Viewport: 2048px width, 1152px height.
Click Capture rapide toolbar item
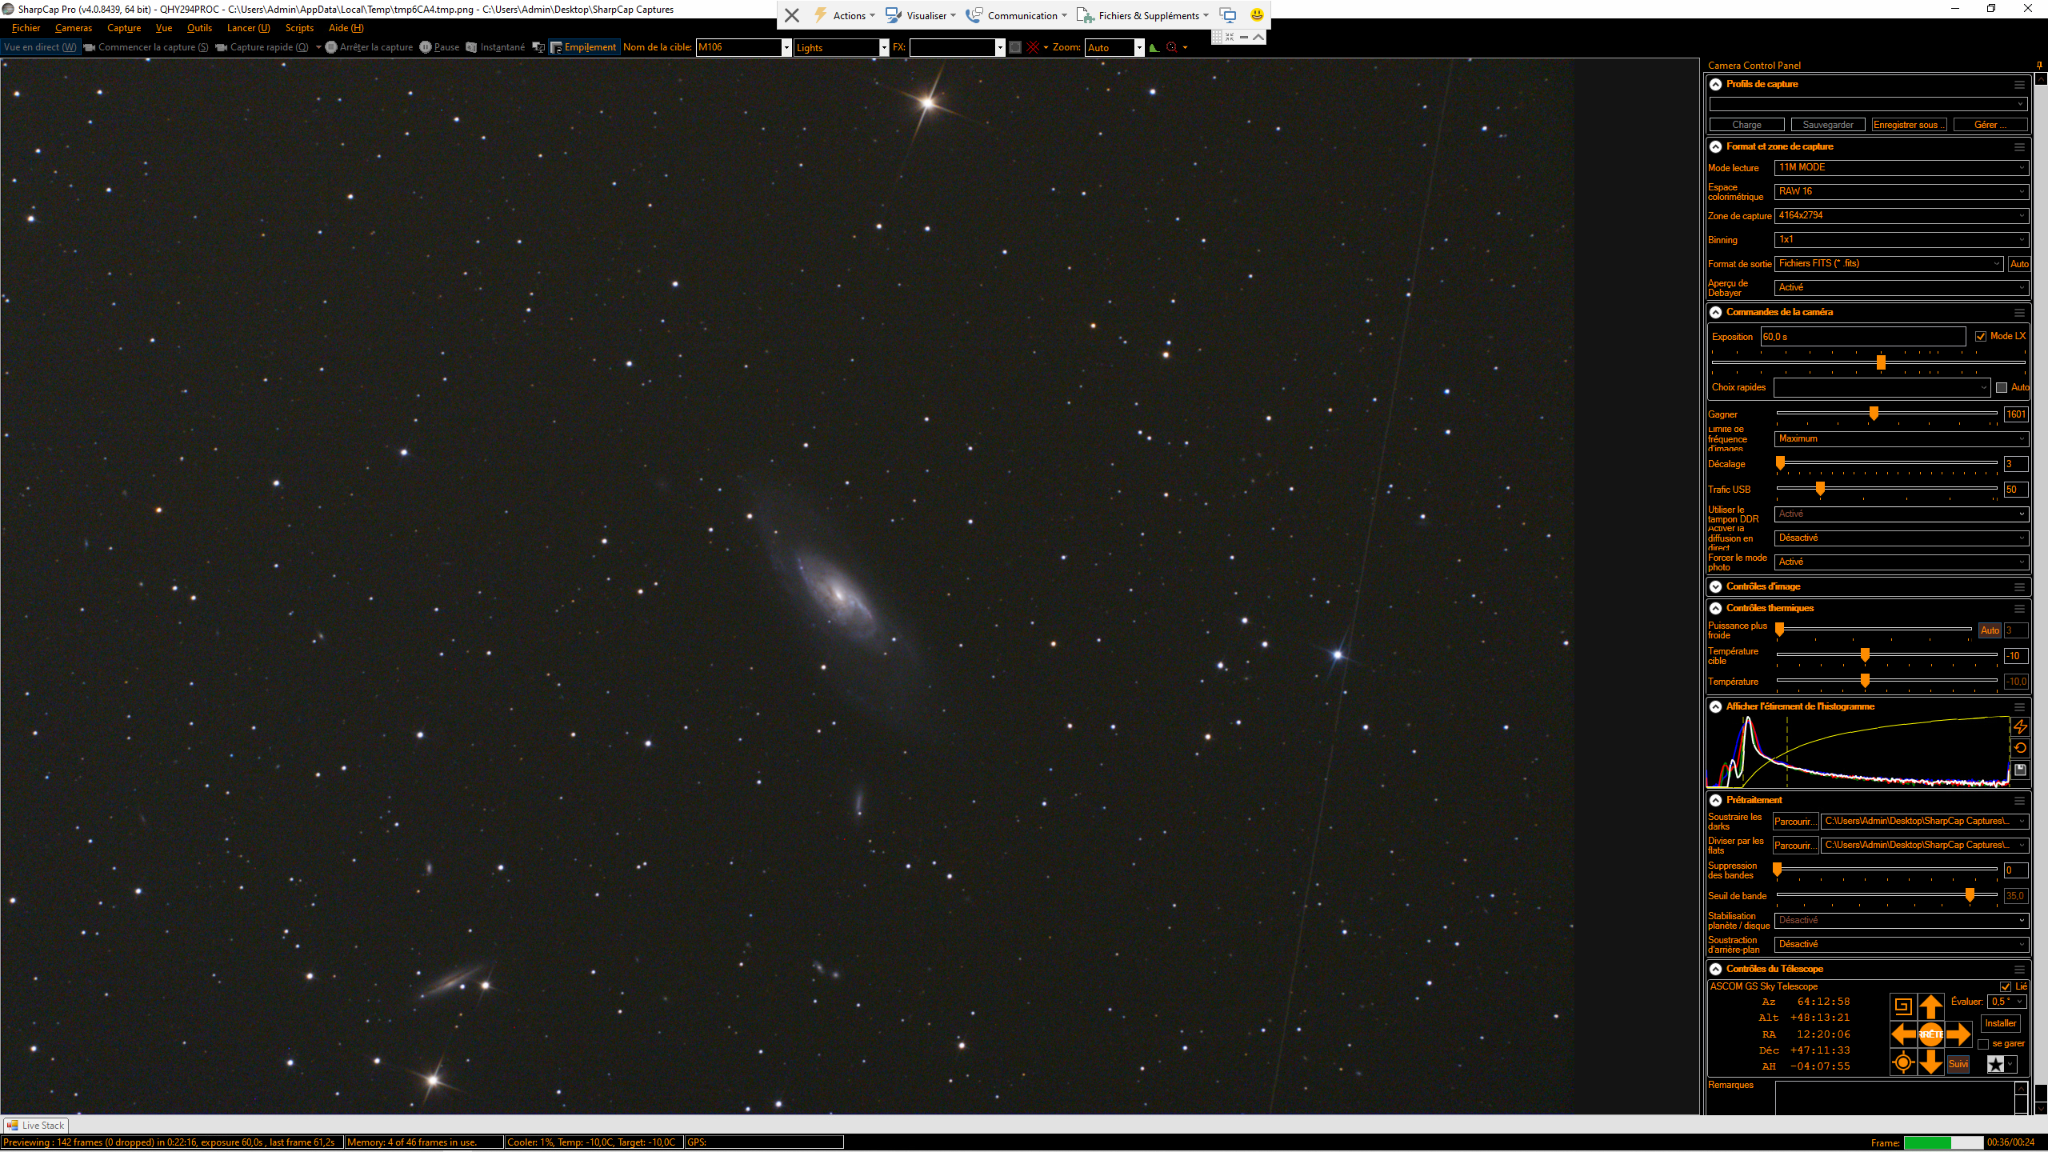tap(262, 47)
